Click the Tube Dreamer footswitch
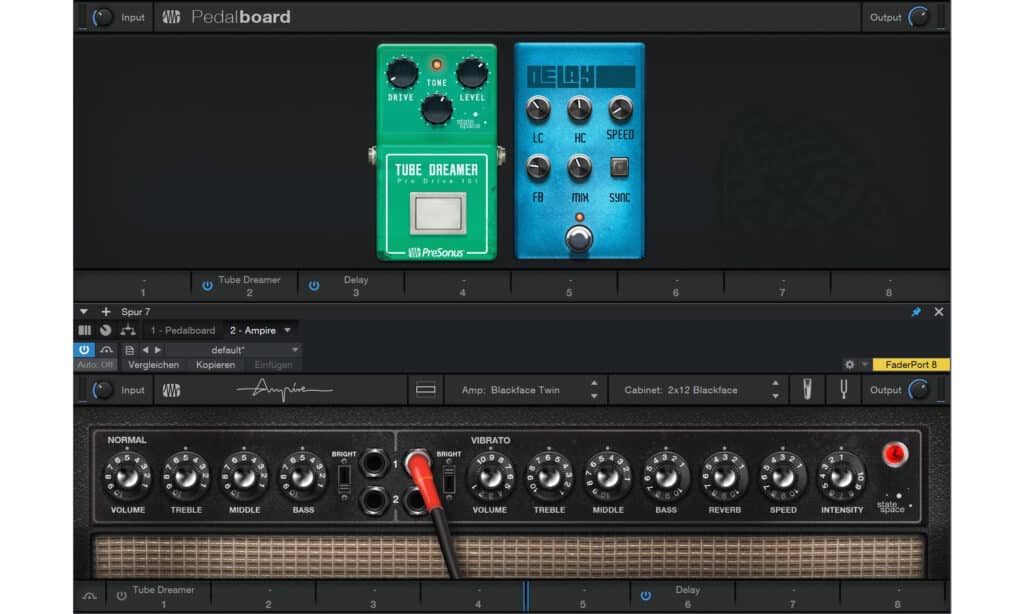1024x614 pixels. tap(438, 213)
